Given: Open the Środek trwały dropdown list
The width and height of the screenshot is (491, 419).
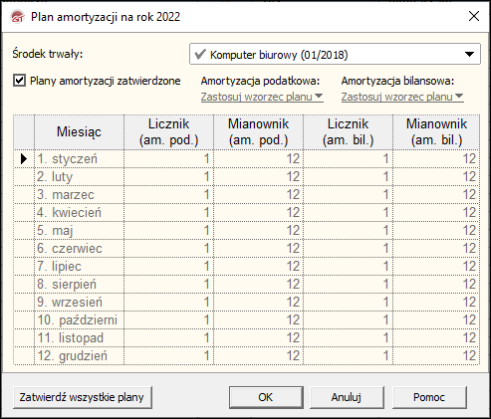Looking at the screenshot, I should (469, 54).
